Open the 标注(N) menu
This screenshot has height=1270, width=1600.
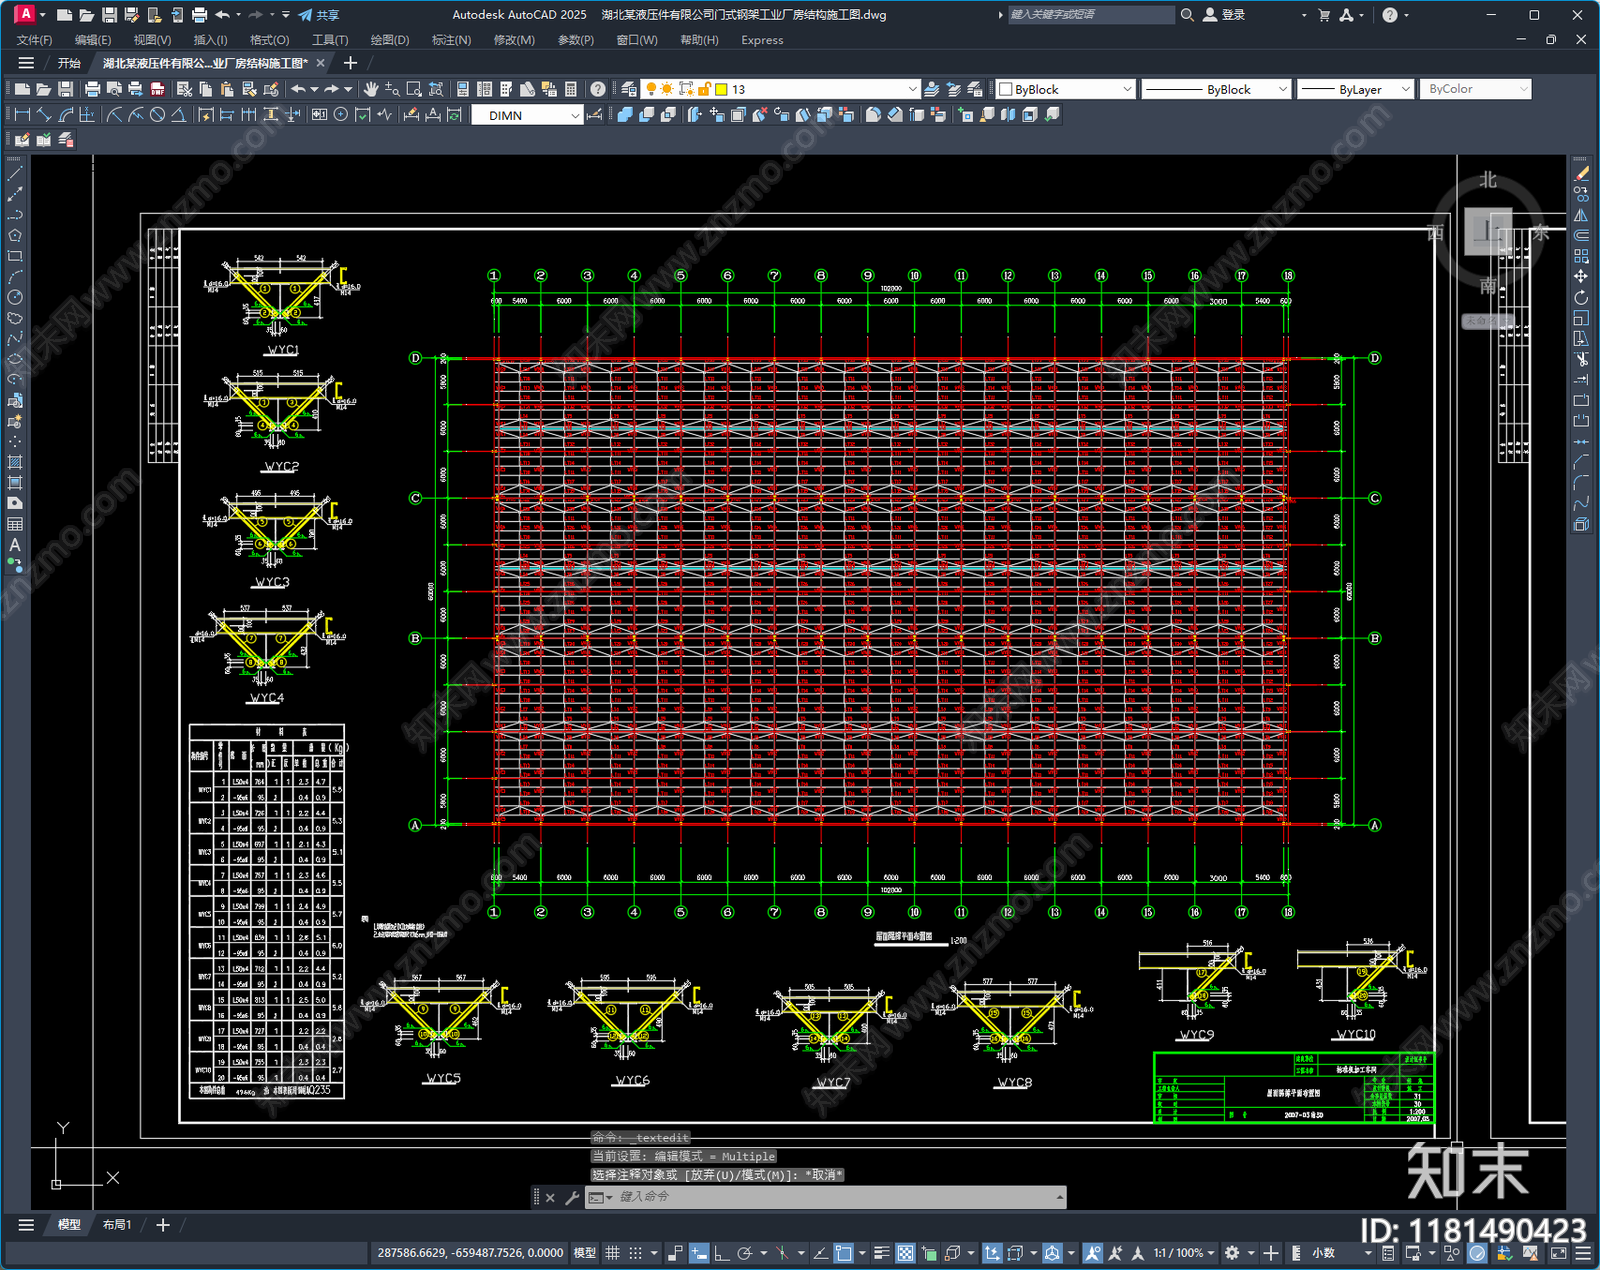pos(451,40)
